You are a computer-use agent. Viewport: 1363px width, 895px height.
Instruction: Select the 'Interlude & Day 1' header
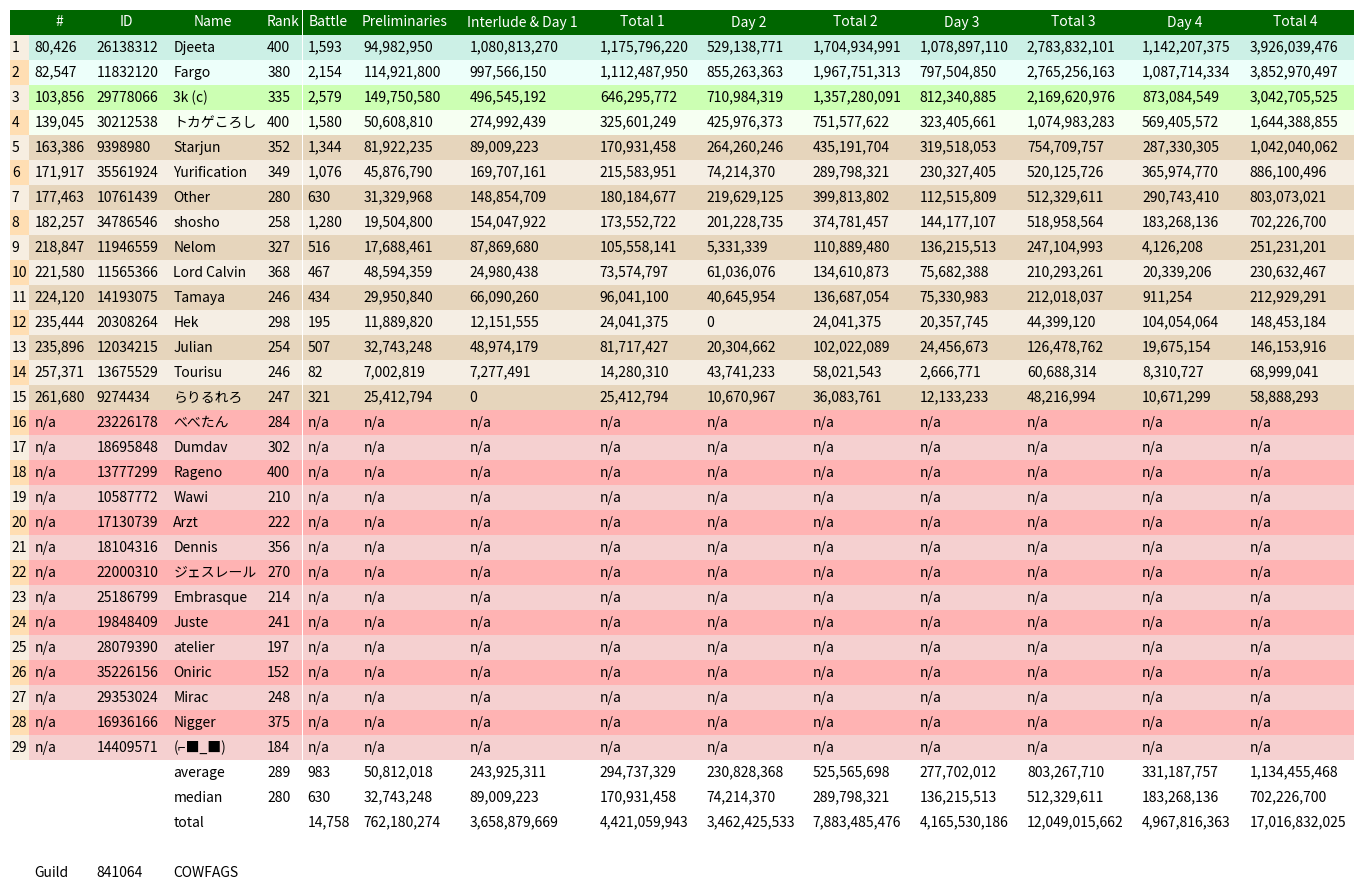coord(522,21)
